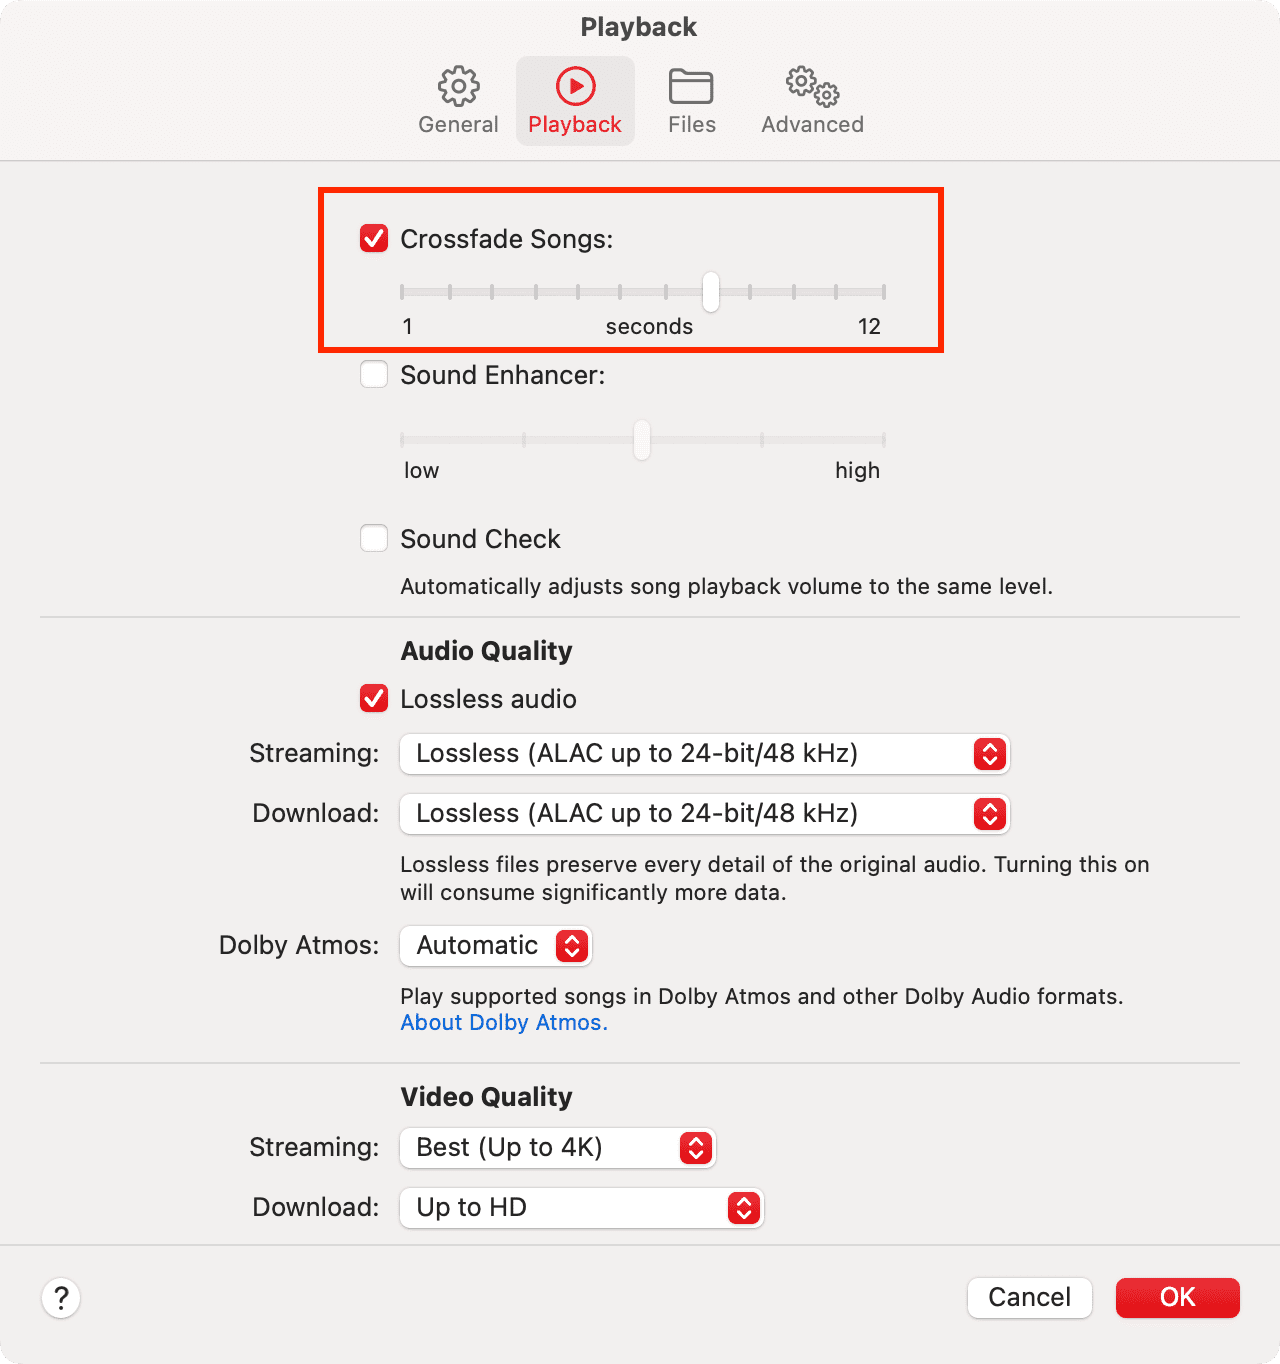The width and height of the screenshot is (1280, 1364).
Task: Switch to the Files tab
Action: tap(691, 101)
